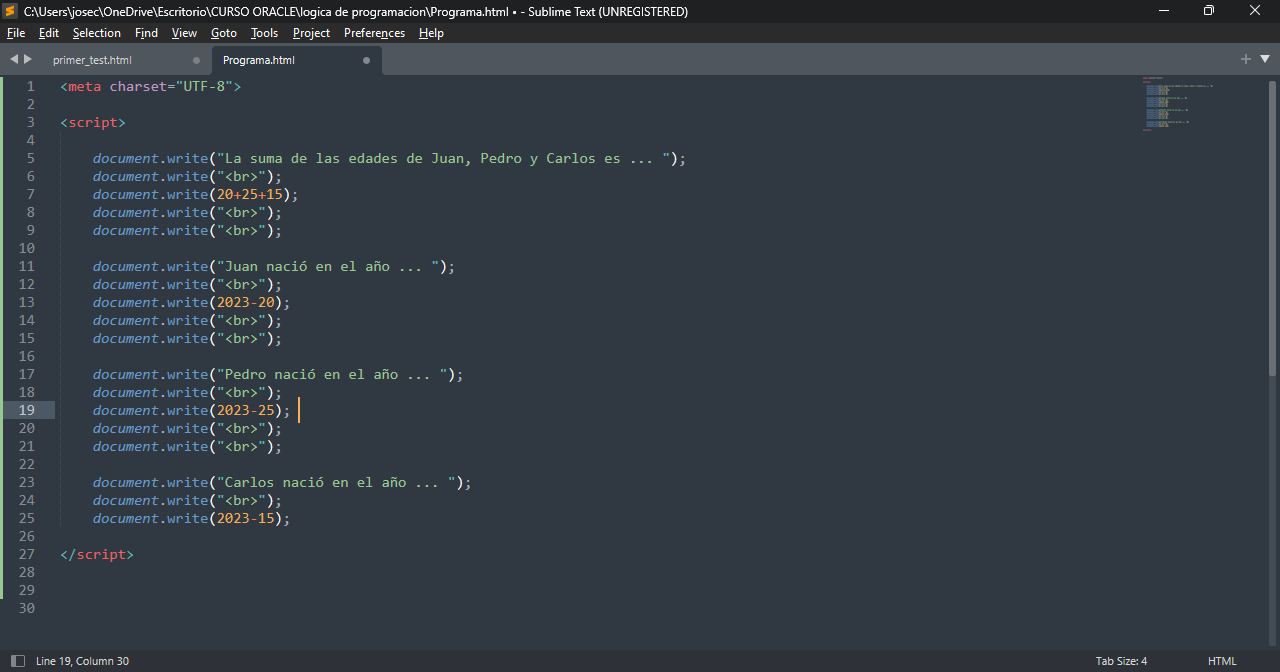The image size is (1280, 672).
Task: Open the Help menu
Action: coord(431,33)
